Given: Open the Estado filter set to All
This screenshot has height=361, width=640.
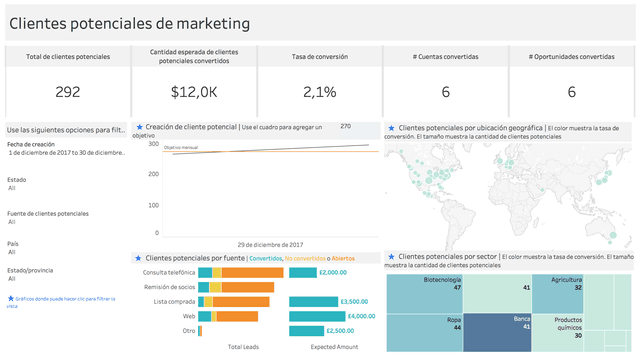Looking at the screenshot, I should (x=12, y=188).
